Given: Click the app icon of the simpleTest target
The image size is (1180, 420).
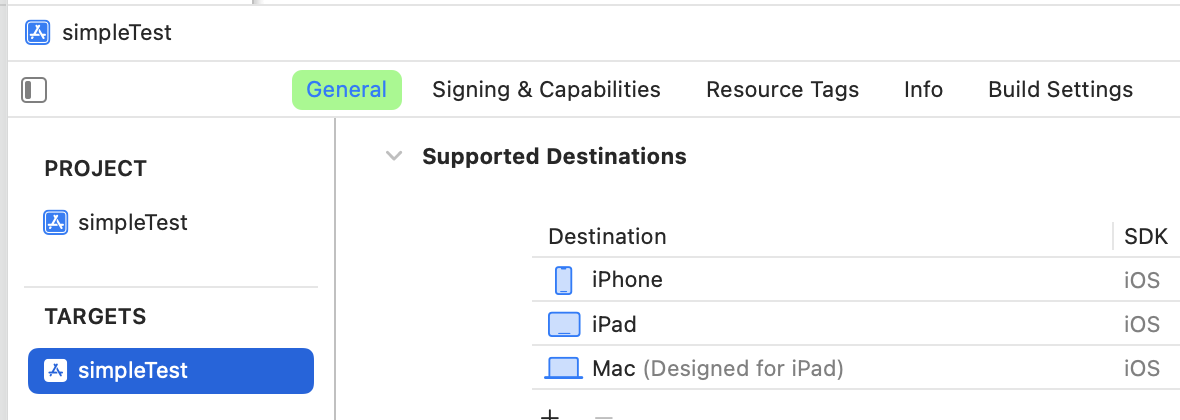Looking at the screenshot, I should tap(56, 371).
